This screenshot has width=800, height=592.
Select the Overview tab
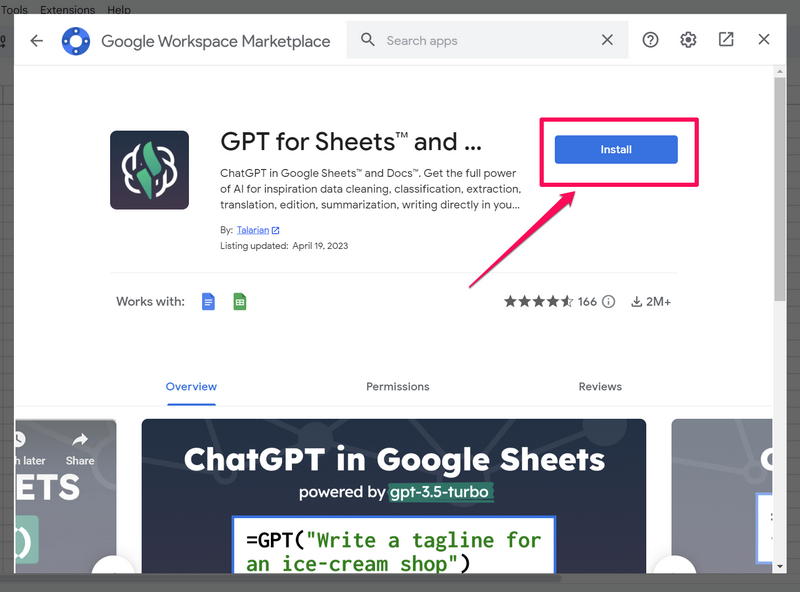tap(191, 386)
